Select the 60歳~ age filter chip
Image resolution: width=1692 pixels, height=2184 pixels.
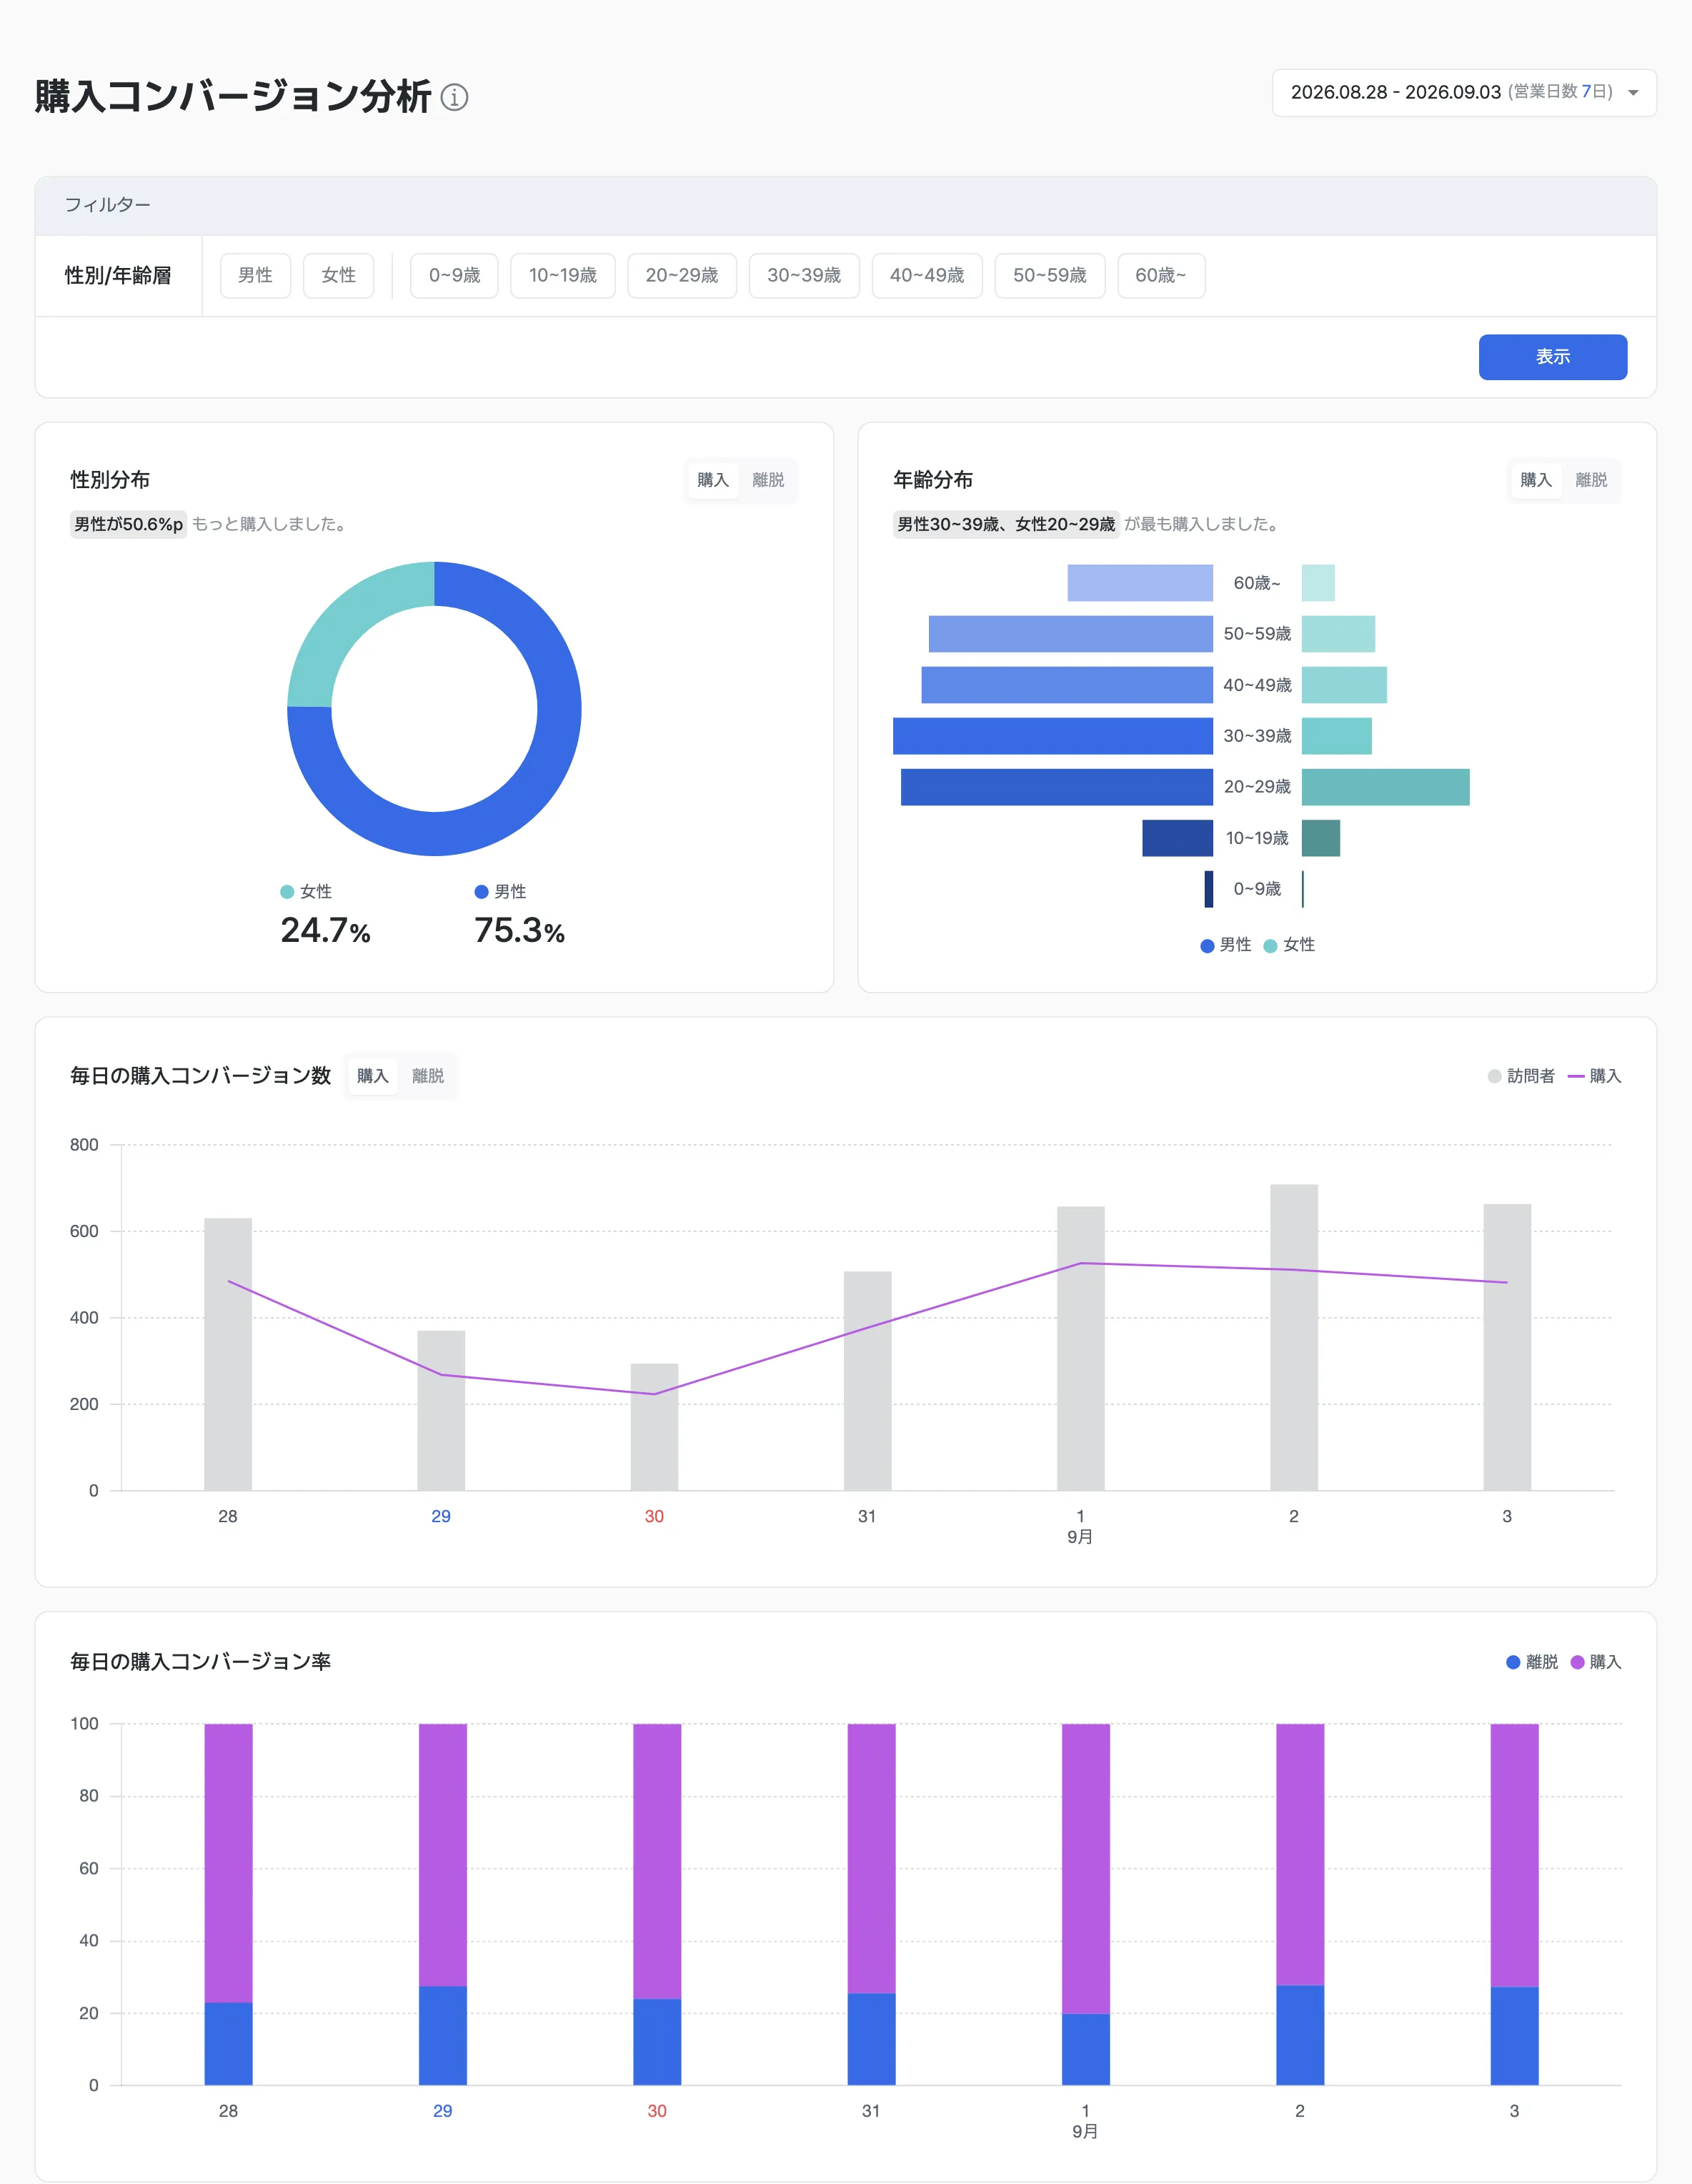[x=1161, y=276]
